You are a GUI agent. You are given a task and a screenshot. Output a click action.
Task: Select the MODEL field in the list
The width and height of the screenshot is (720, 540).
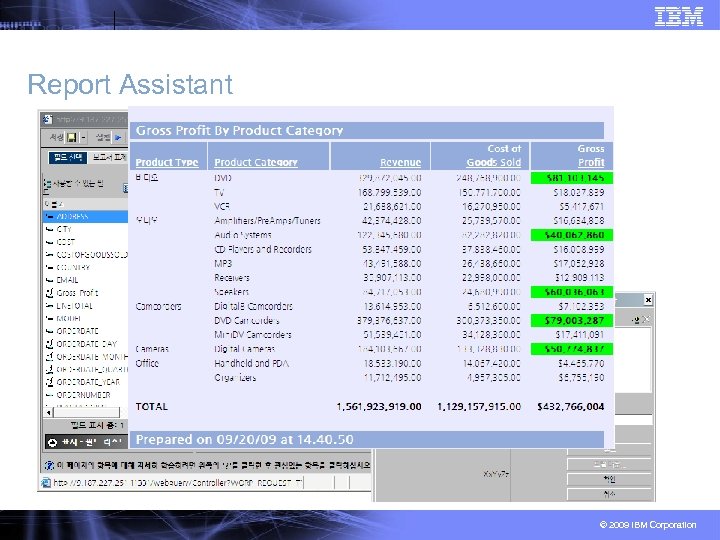pyautogui.click(x=85, y=318)
